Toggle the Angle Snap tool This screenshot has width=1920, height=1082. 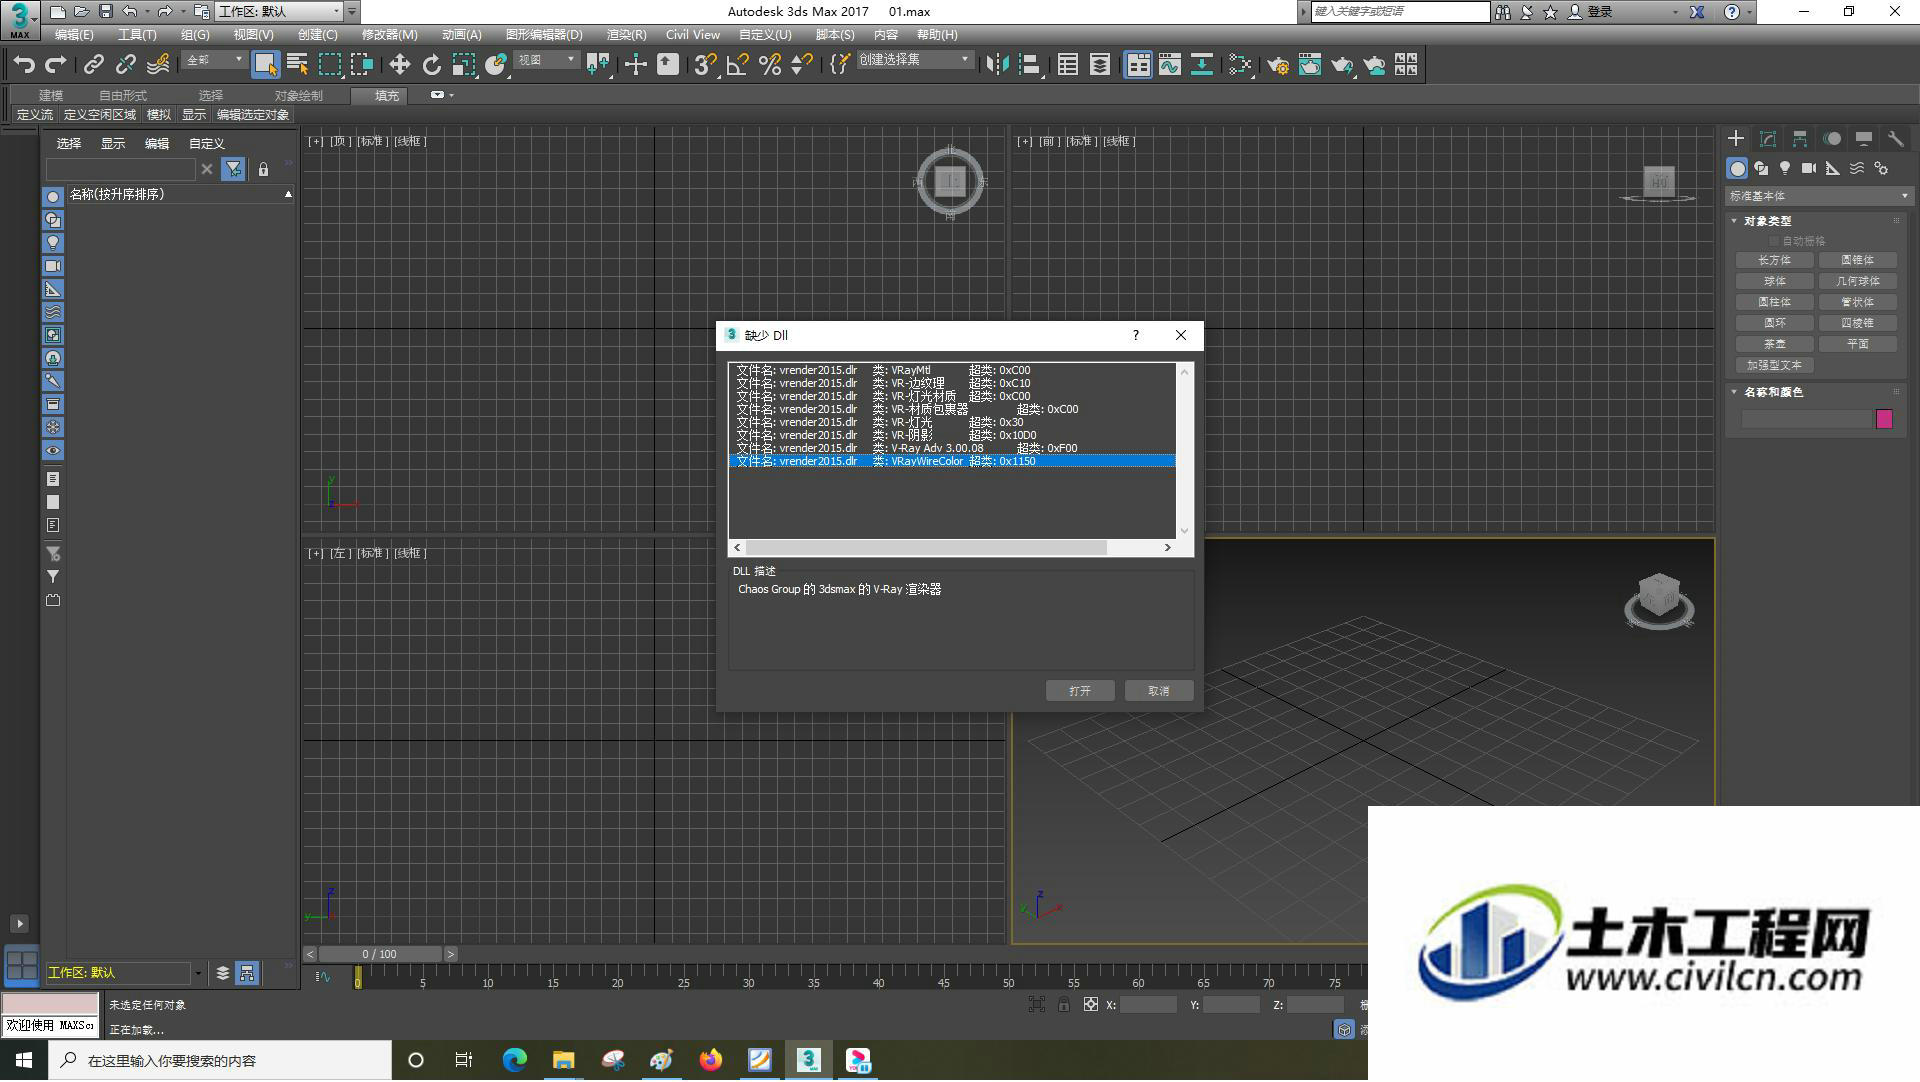pyautogui.click(x=737, y=65)
